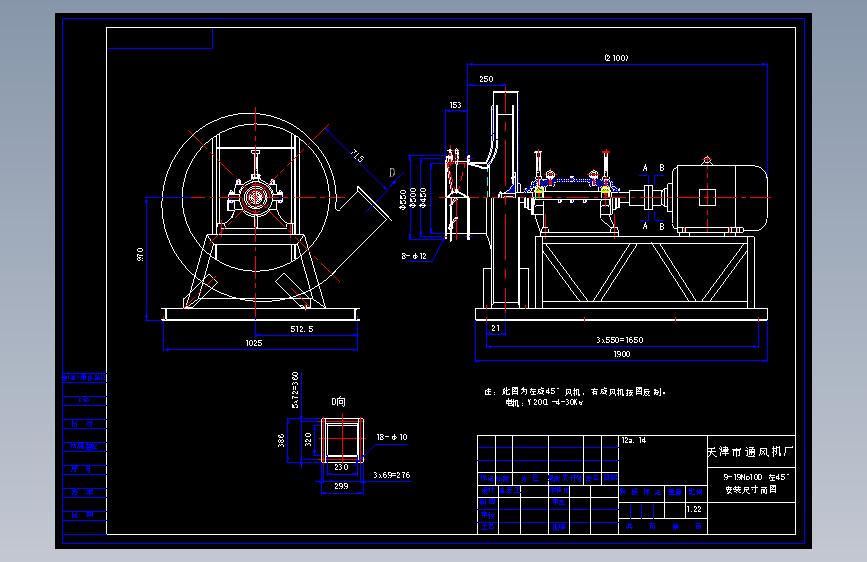Image resolution: width=867 pixels, height=562 pixels.
Task: Click the Φ450 diameter label
Action: point(423,199)
